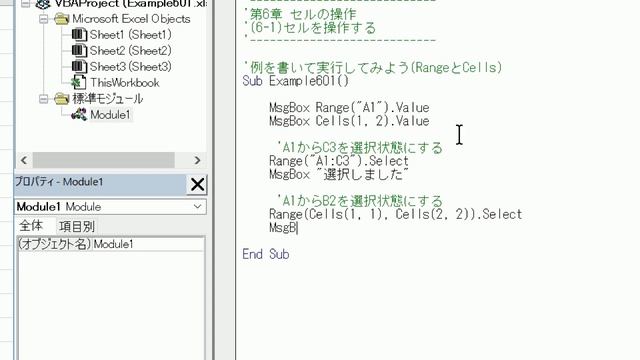Switch to the 全体 properties tab
The width and height of the screenshot is (640, 360).
[x=31, y=226]
